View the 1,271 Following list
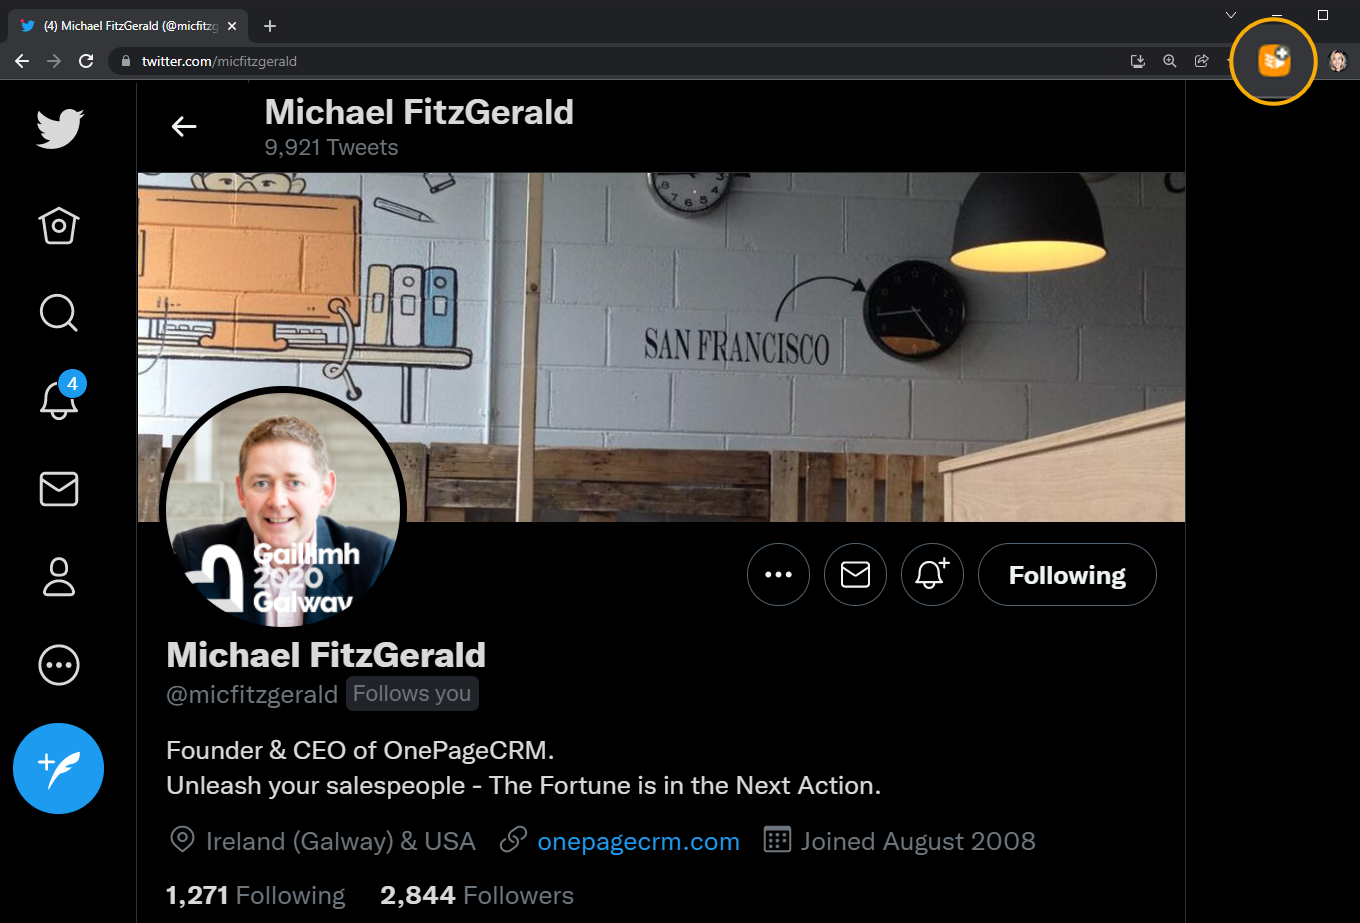This screenshot has height=923, width=1360. coord(255,895)
